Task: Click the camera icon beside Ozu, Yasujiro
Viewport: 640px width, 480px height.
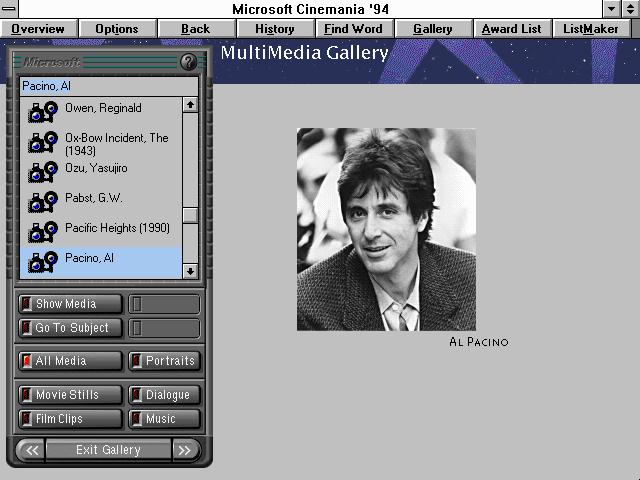Action: pyautogui.click(x=43, y=172)
